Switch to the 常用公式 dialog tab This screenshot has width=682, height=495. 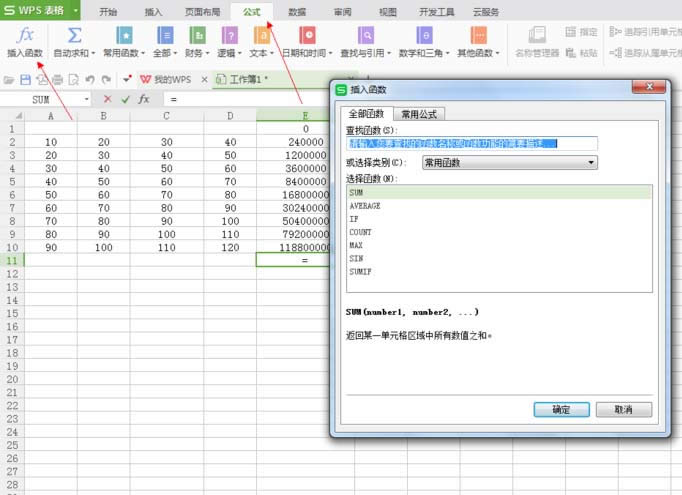[x=418, y=114]
